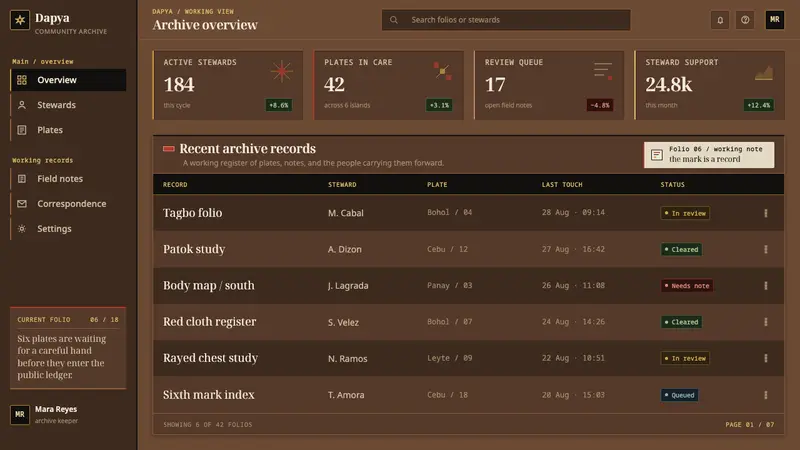800x450 pixels.
Task: Click the Showing 6 of 42 folios text
Action: pos(208,424)
